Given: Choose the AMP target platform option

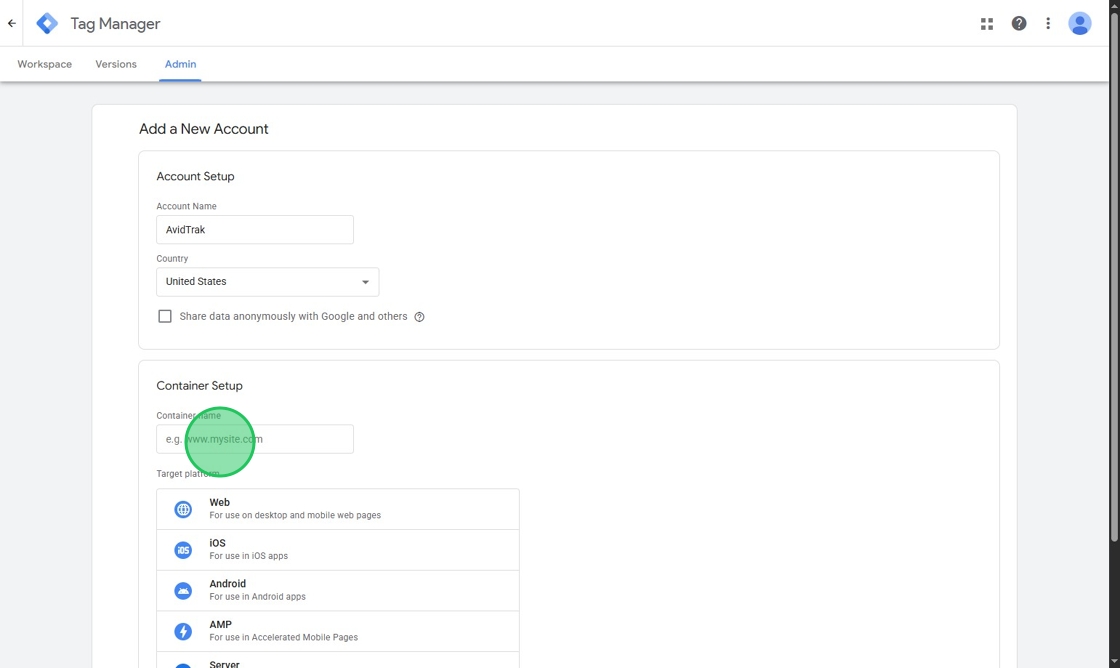Looking at the screenshot, I should (x=338, y=631).
